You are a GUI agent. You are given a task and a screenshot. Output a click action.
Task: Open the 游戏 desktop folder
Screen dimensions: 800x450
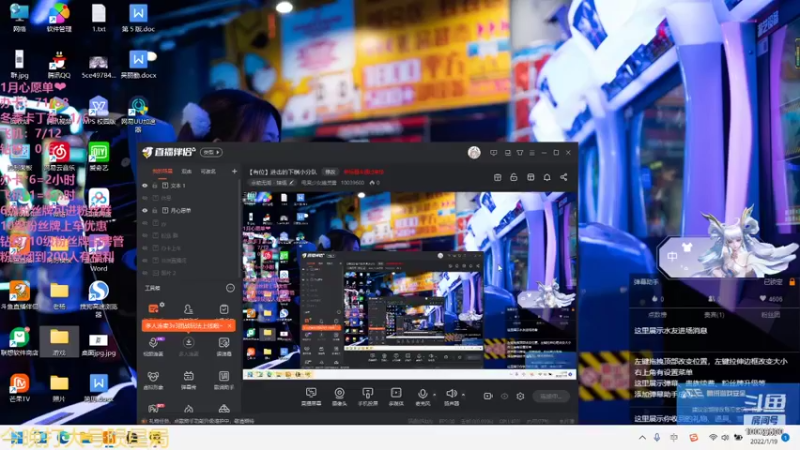point(59,341)
